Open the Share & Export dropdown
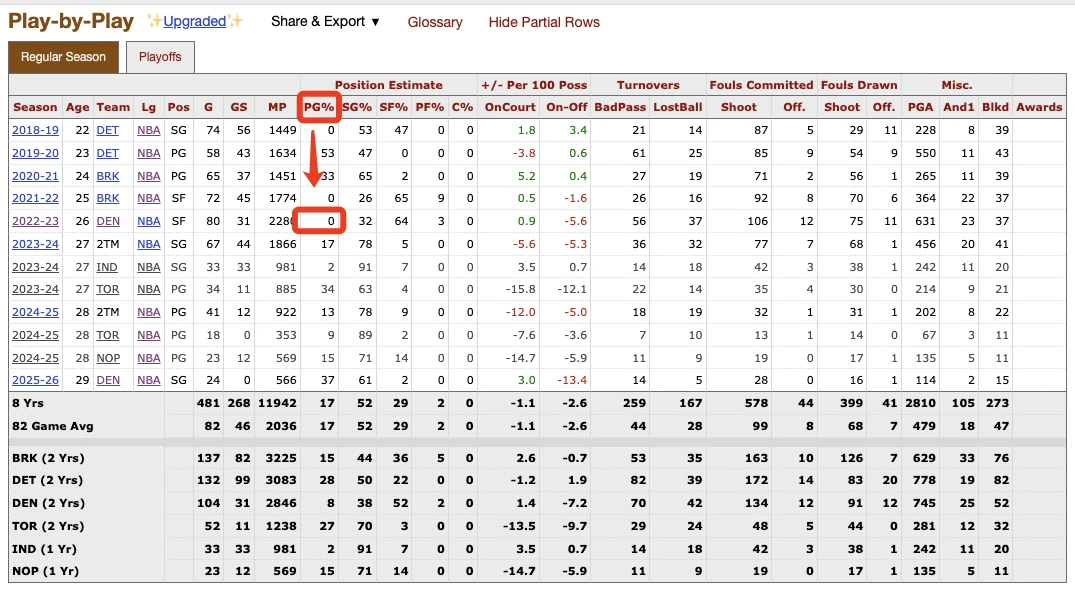 325,22
